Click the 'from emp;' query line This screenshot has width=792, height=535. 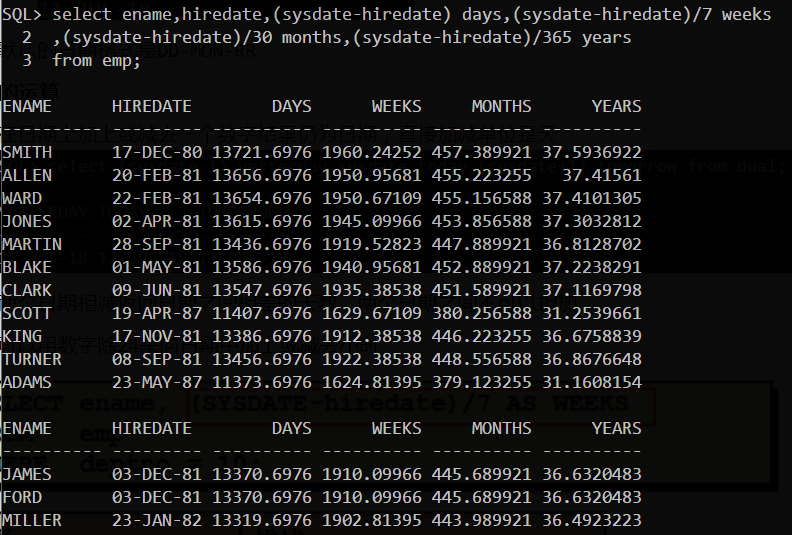[96, 60]
